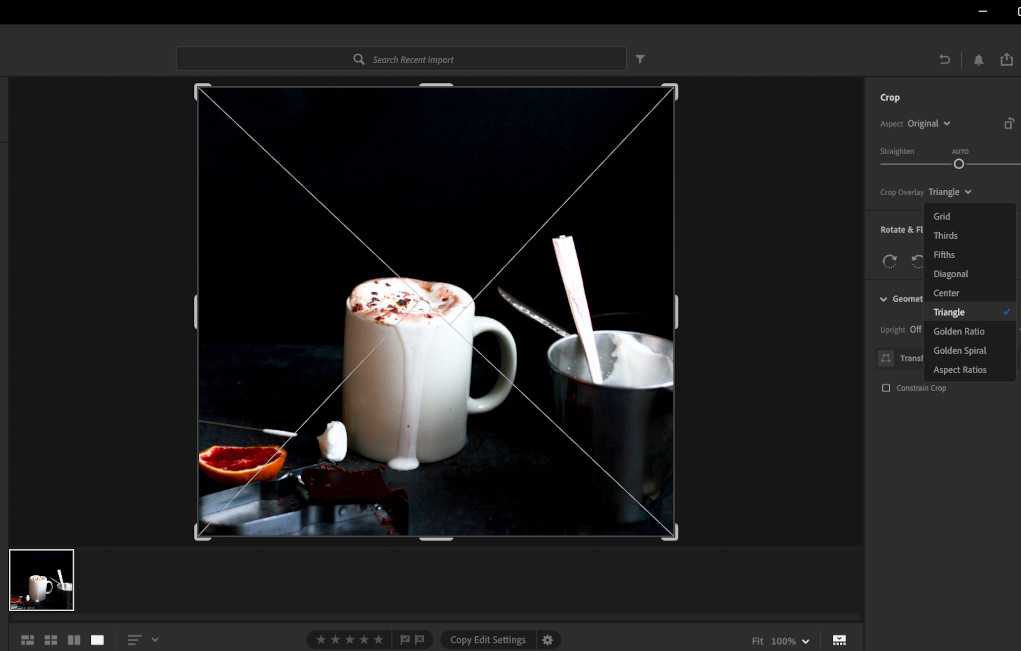
Task: Collapse the Geometry section chevron
Action: coord(884,299)
